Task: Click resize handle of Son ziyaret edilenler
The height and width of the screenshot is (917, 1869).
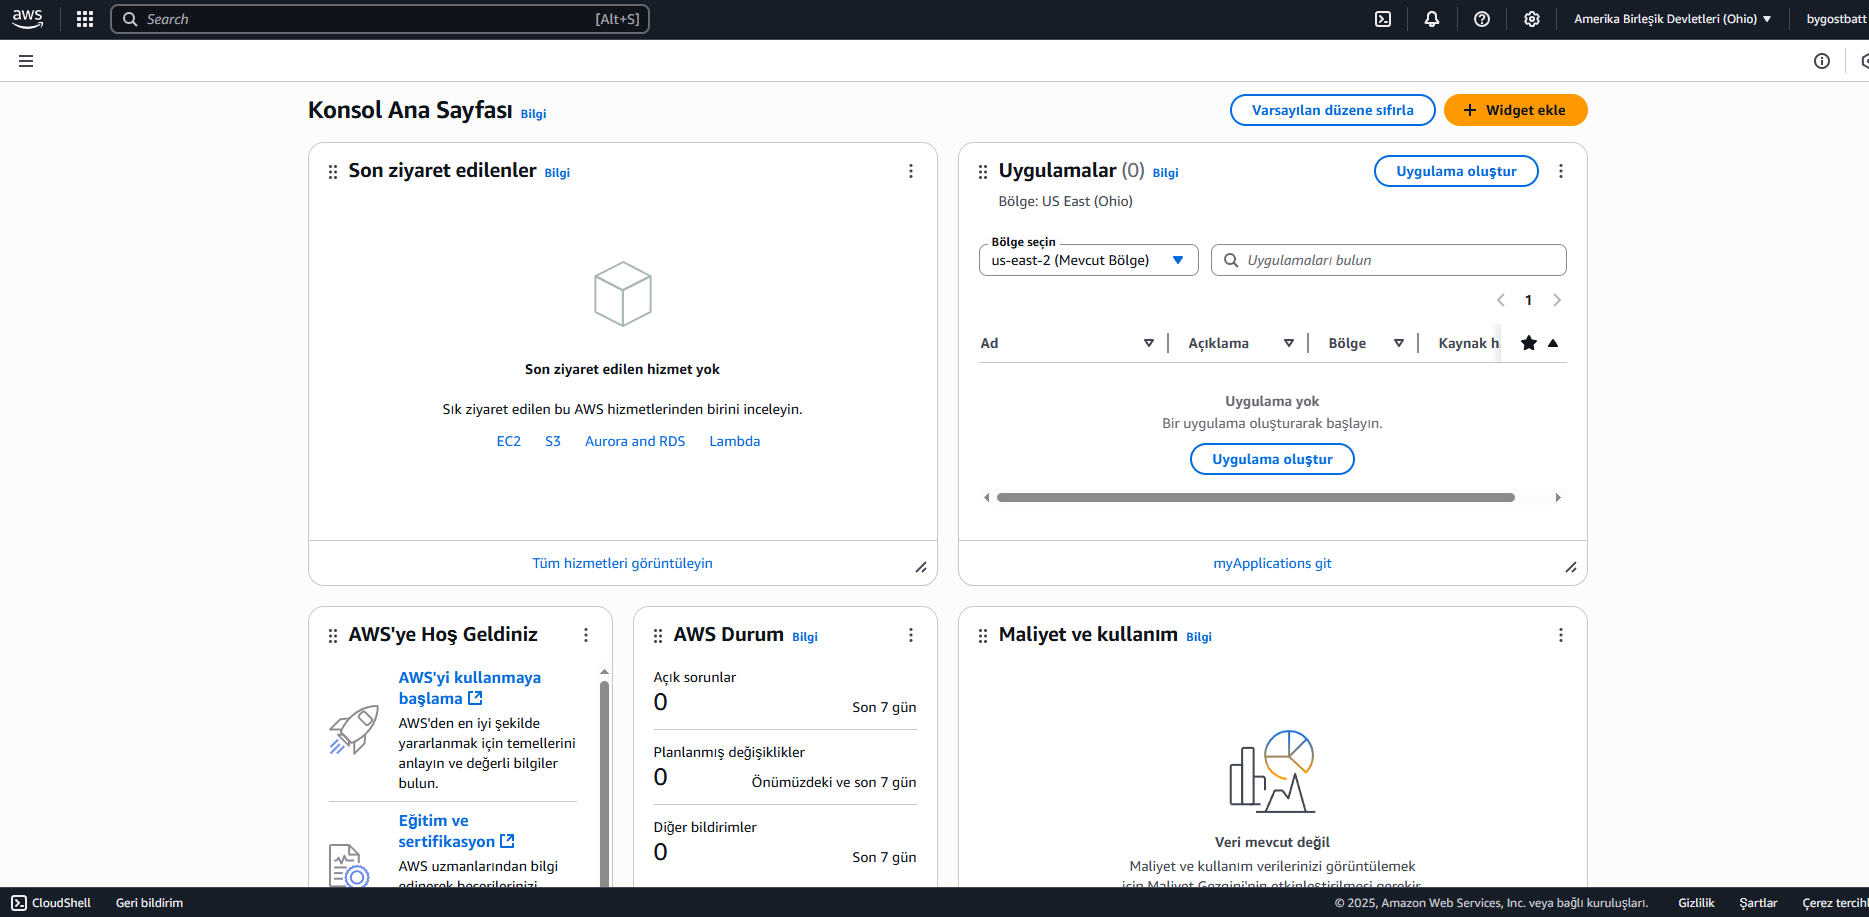Action: point(921,567)
